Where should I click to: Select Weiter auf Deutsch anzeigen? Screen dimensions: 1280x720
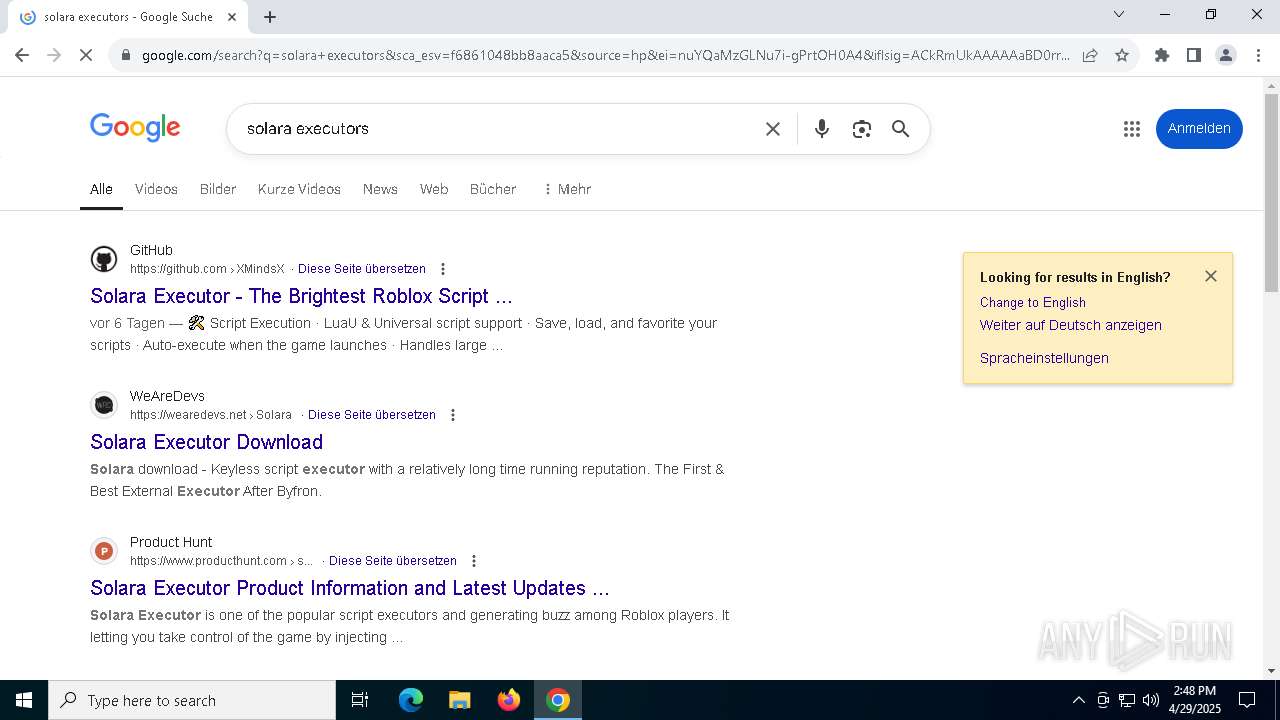(x=1071, y=325)
